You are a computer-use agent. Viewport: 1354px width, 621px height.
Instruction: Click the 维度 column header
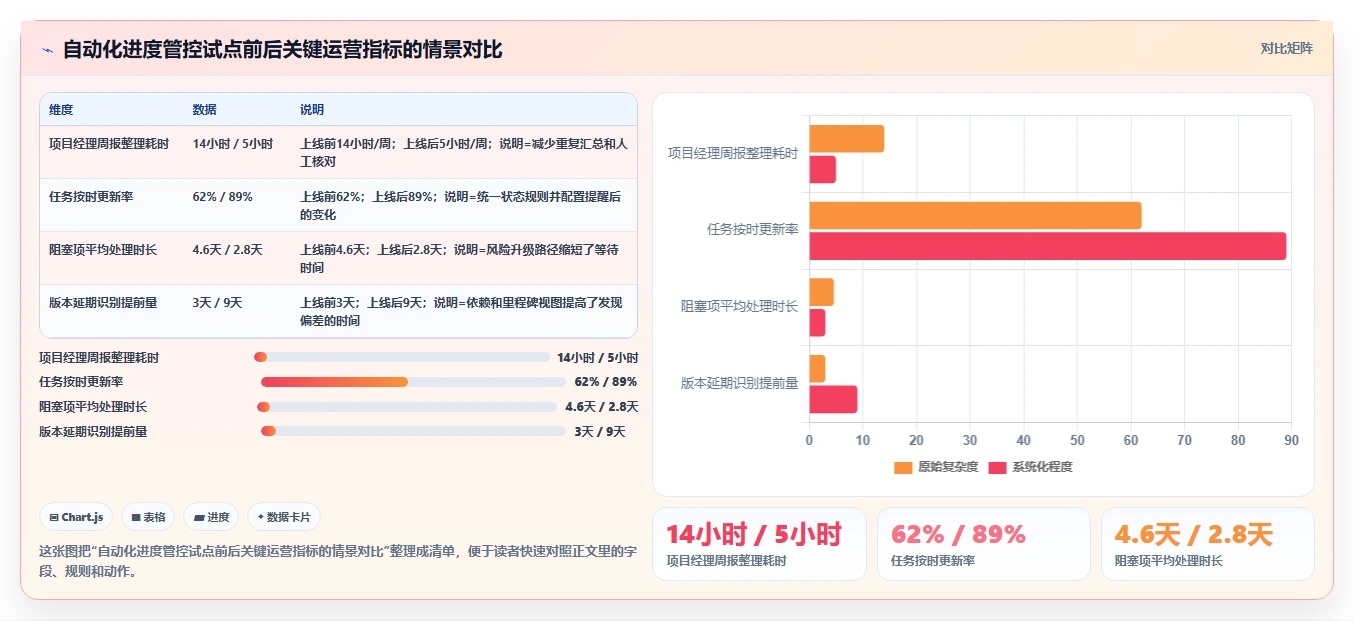coord(61,110)
